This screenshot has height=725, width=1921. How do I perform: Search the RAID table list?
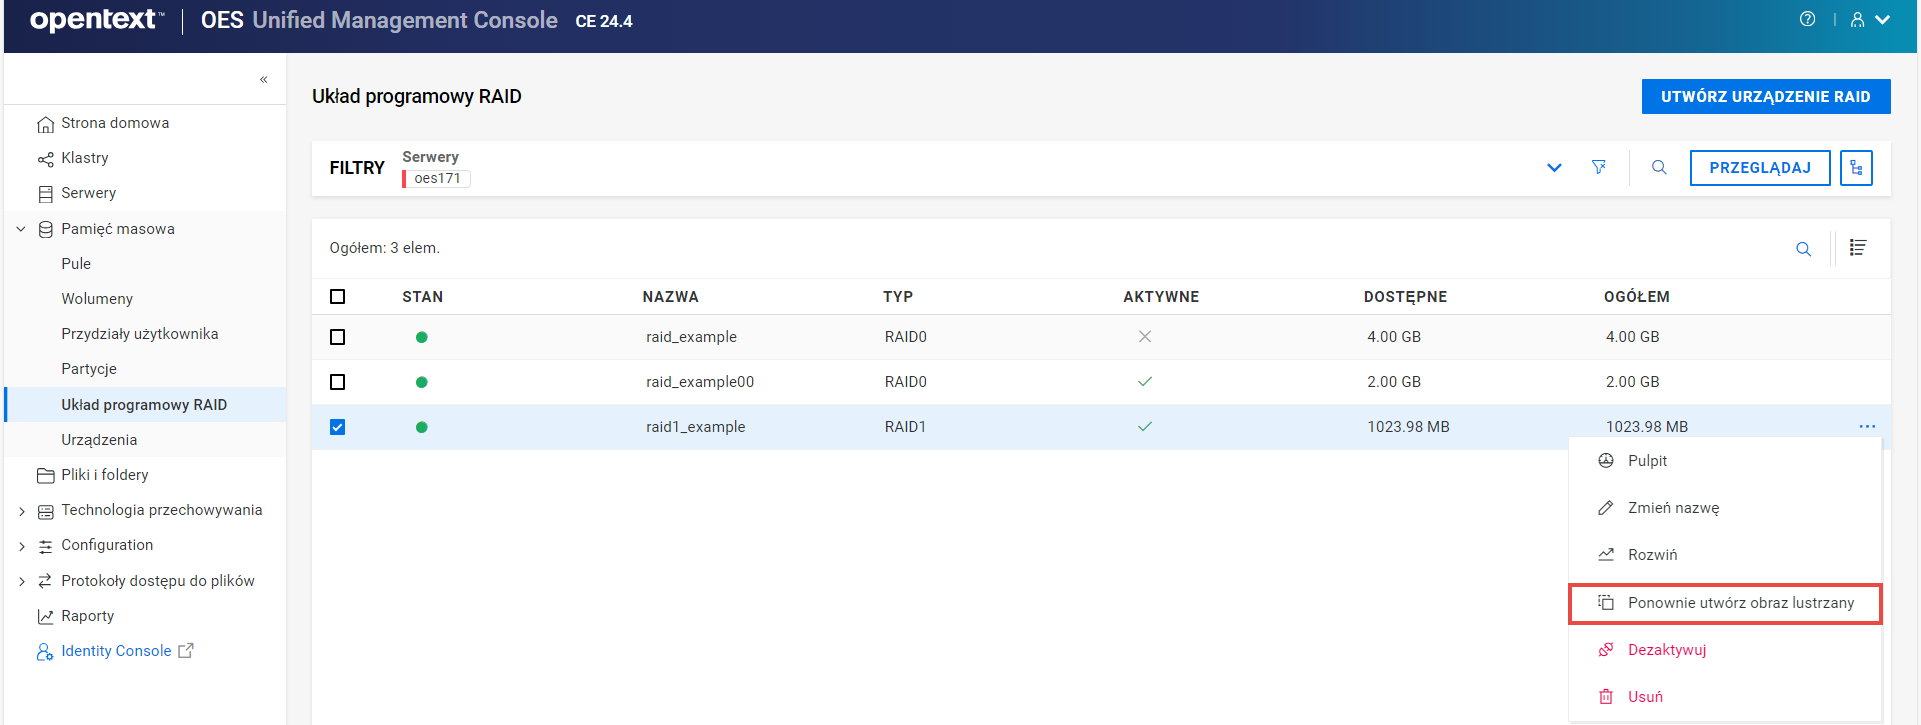point(1803,249)
